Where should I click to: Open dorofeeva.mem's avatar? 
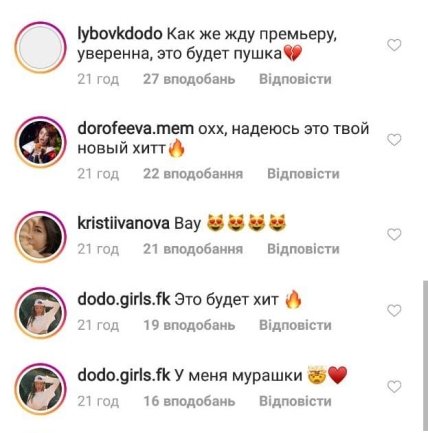[x=41, y=142]
